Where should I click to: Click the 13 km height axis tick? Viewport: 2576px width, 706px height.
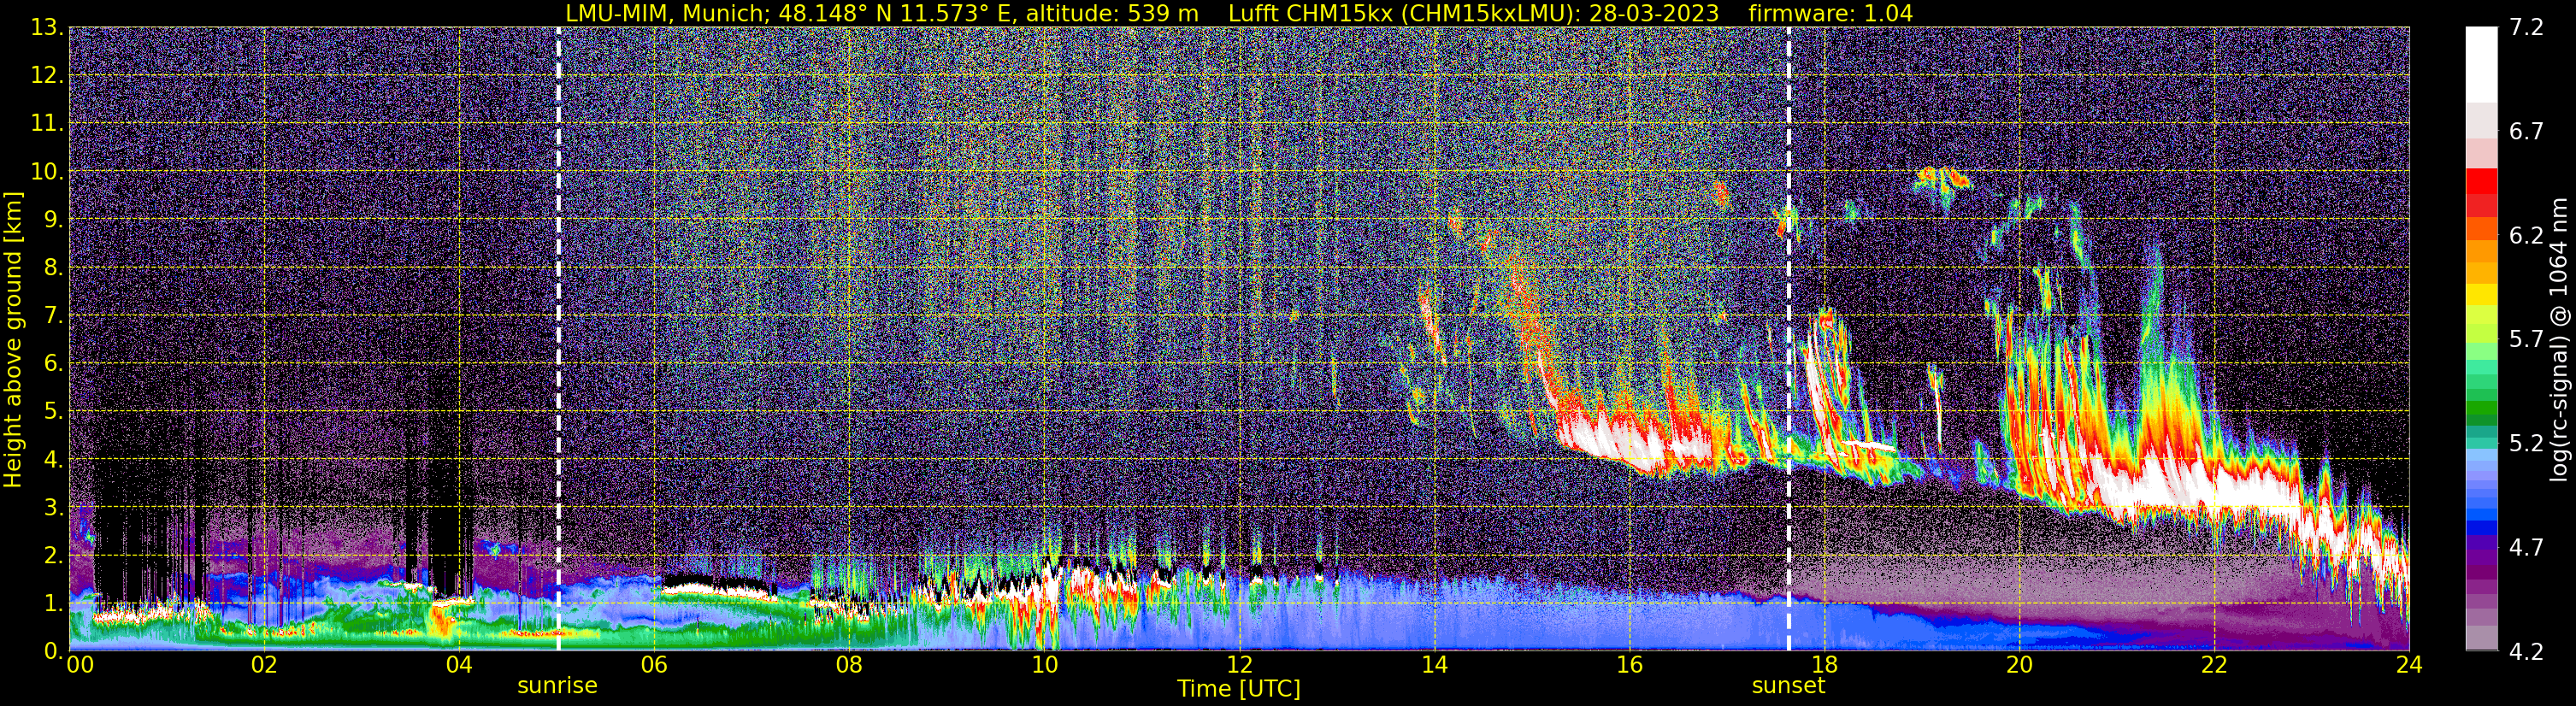(47, 28)
